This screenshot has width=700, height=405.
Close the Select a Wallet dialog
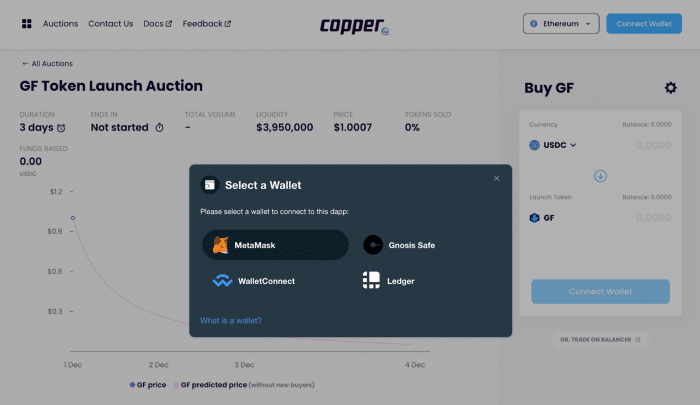(496, 178)
